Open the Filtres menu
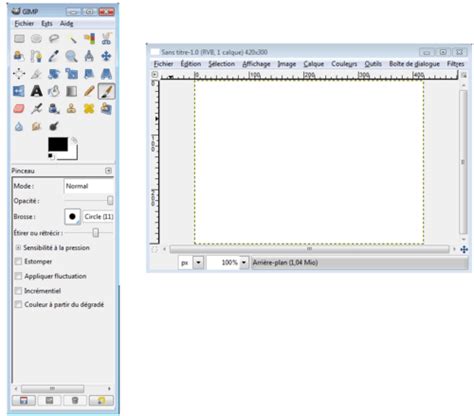 pyautogui.click(x=456, y=64)
